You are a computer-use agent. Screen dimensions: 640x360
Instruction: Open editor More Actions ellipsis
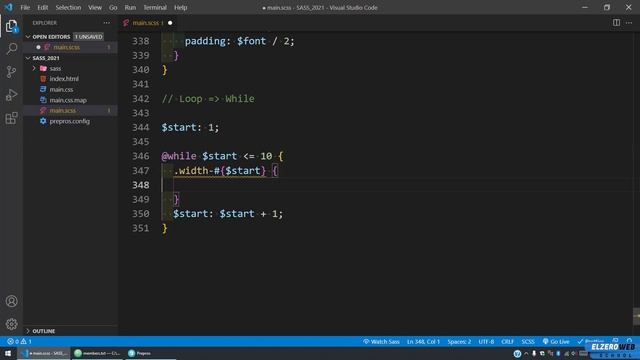click(629, 23)
